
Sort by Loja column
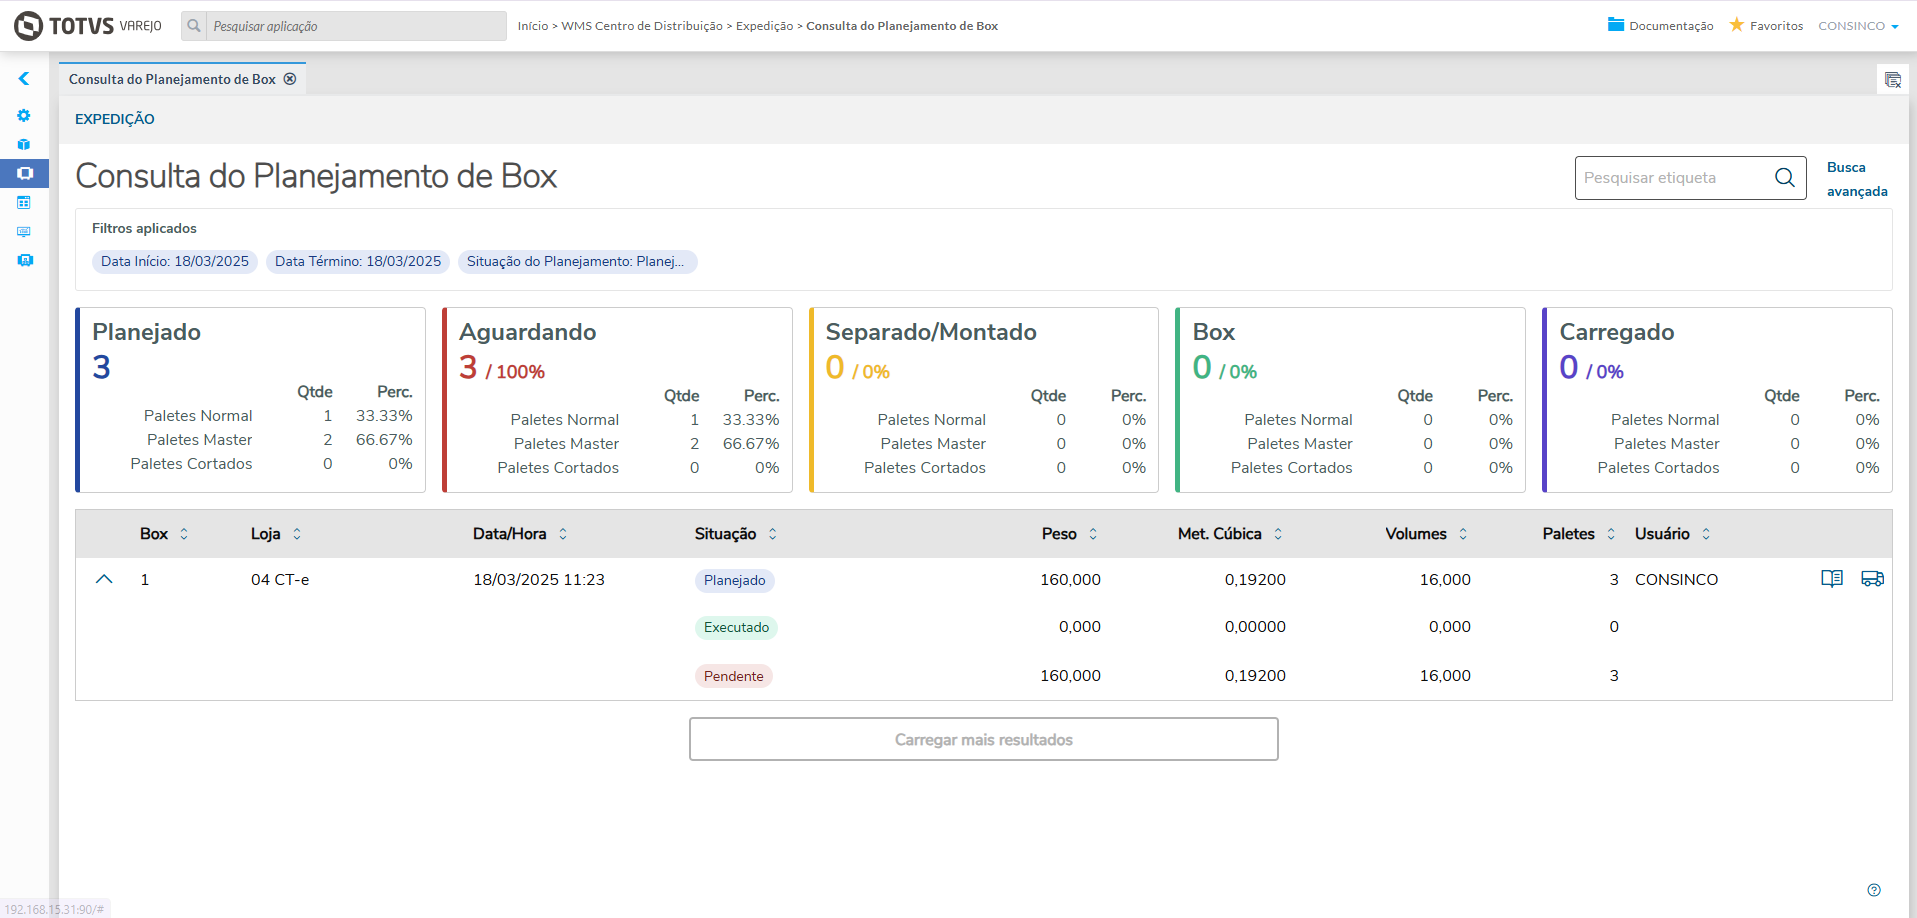(297, 534)
